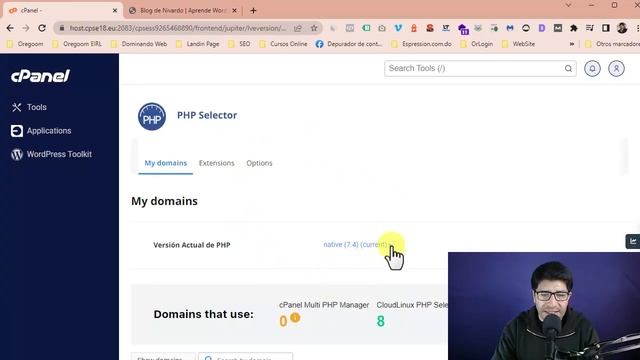Screen dimensions: 640x360
Task: Click the statistics chart side icon
Action: point(633,241)
